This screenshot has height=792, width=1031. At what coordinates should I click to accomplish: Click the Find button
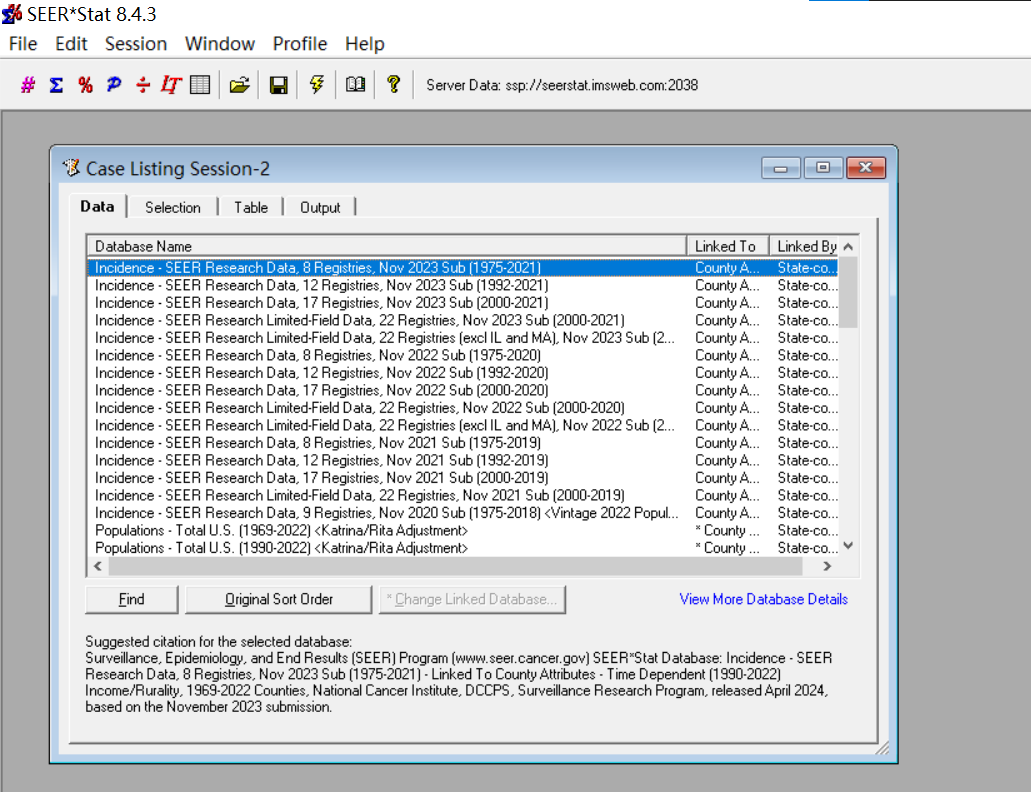132,599
